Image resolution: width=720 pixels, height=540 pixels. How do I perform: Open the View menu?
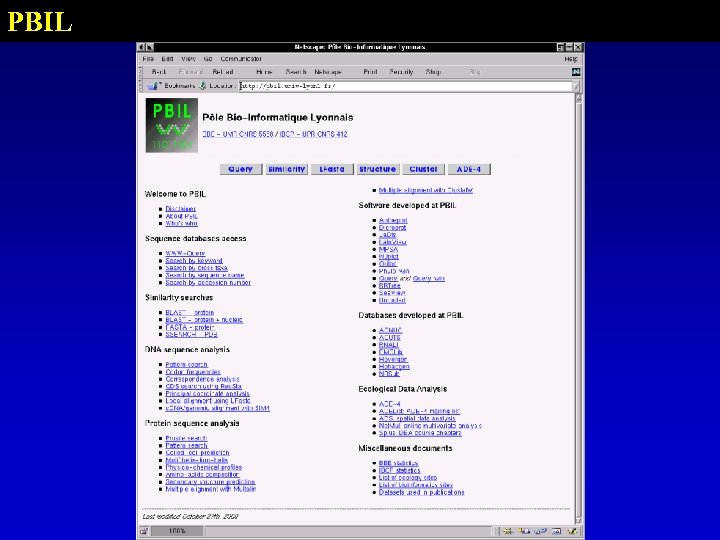188,59
